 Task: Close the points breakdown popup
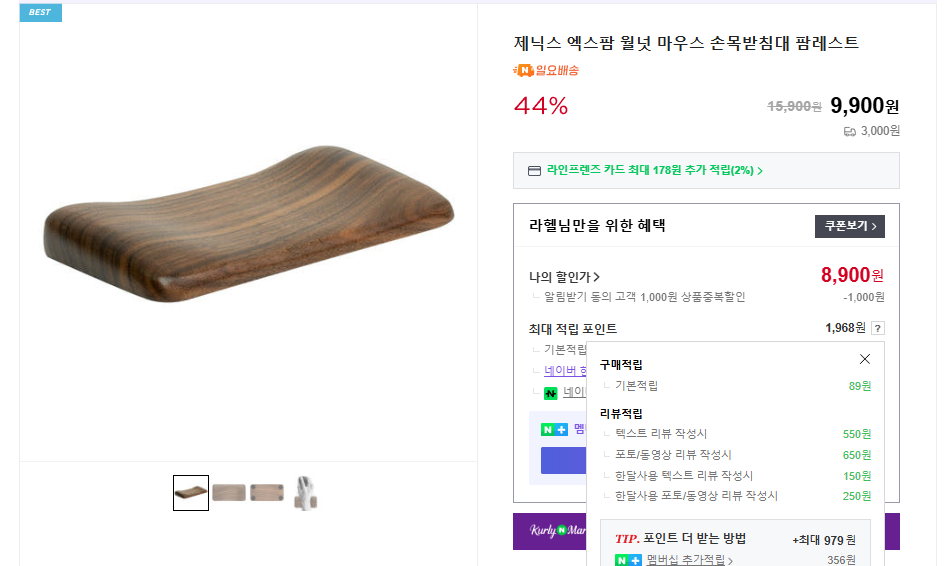pos(865,359)
